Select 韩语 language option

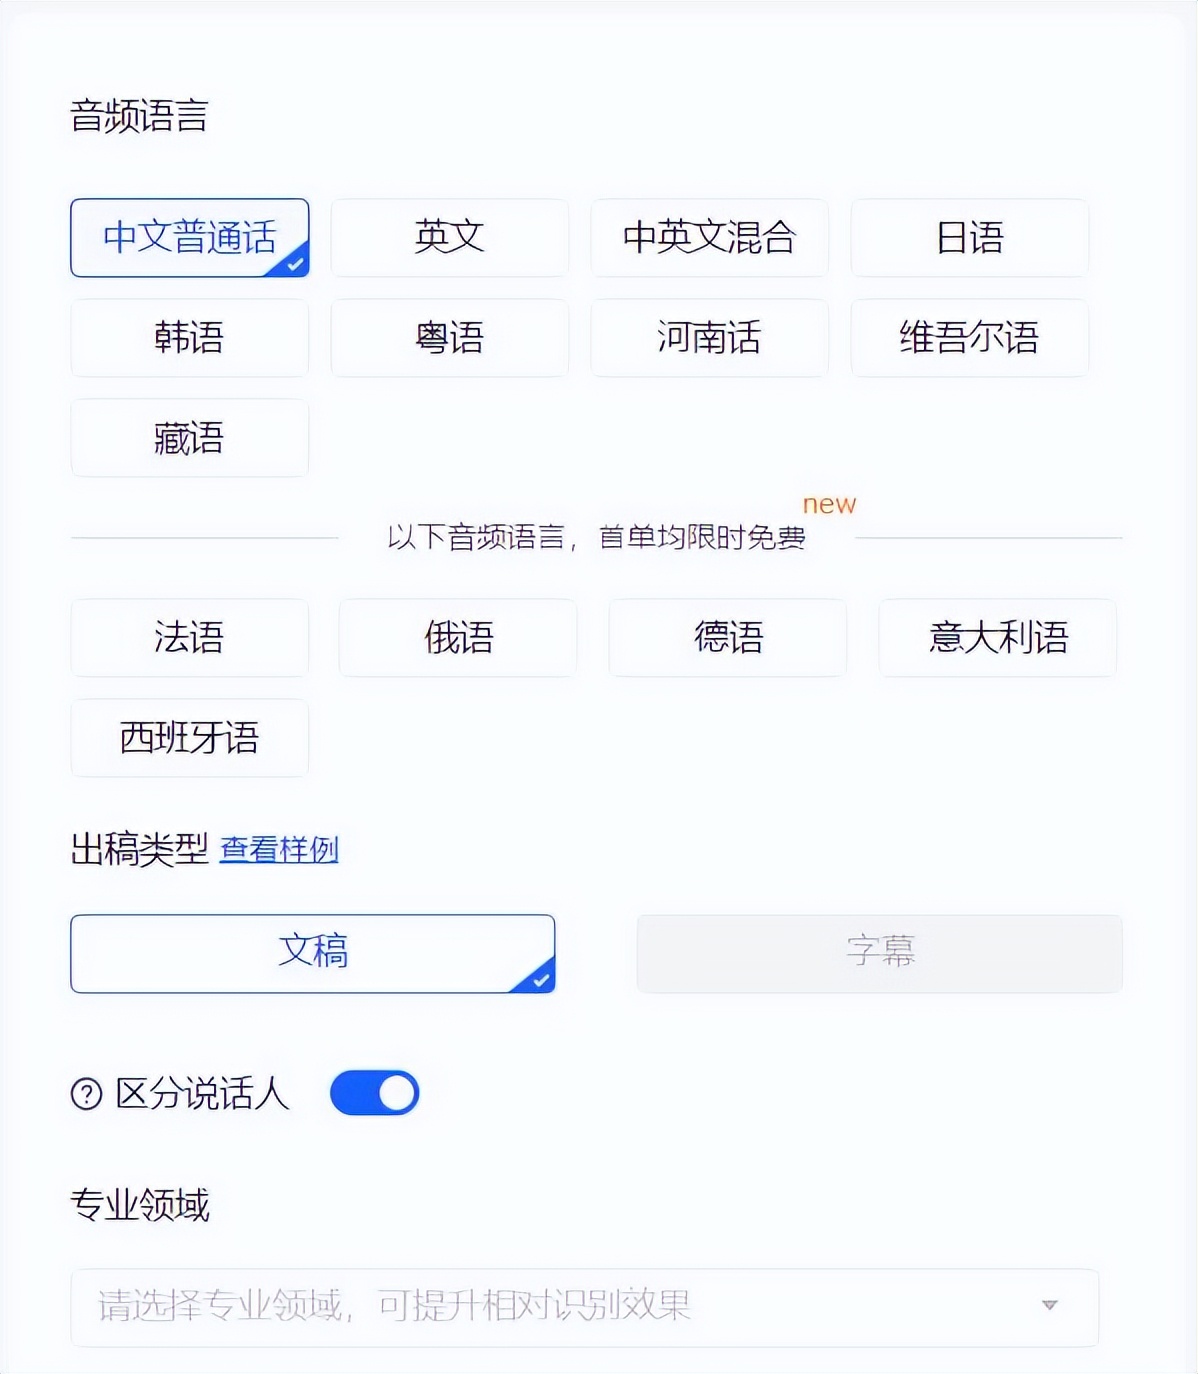(189, 338)
